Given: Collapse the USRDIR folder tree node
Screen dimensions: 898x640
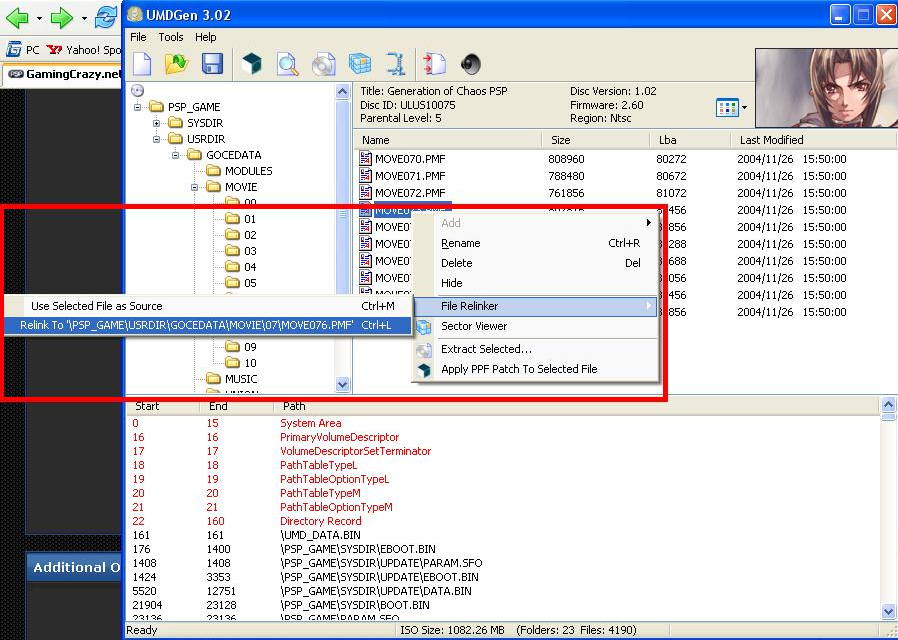Looking at the screenshot, I should [x=157, y=139].
